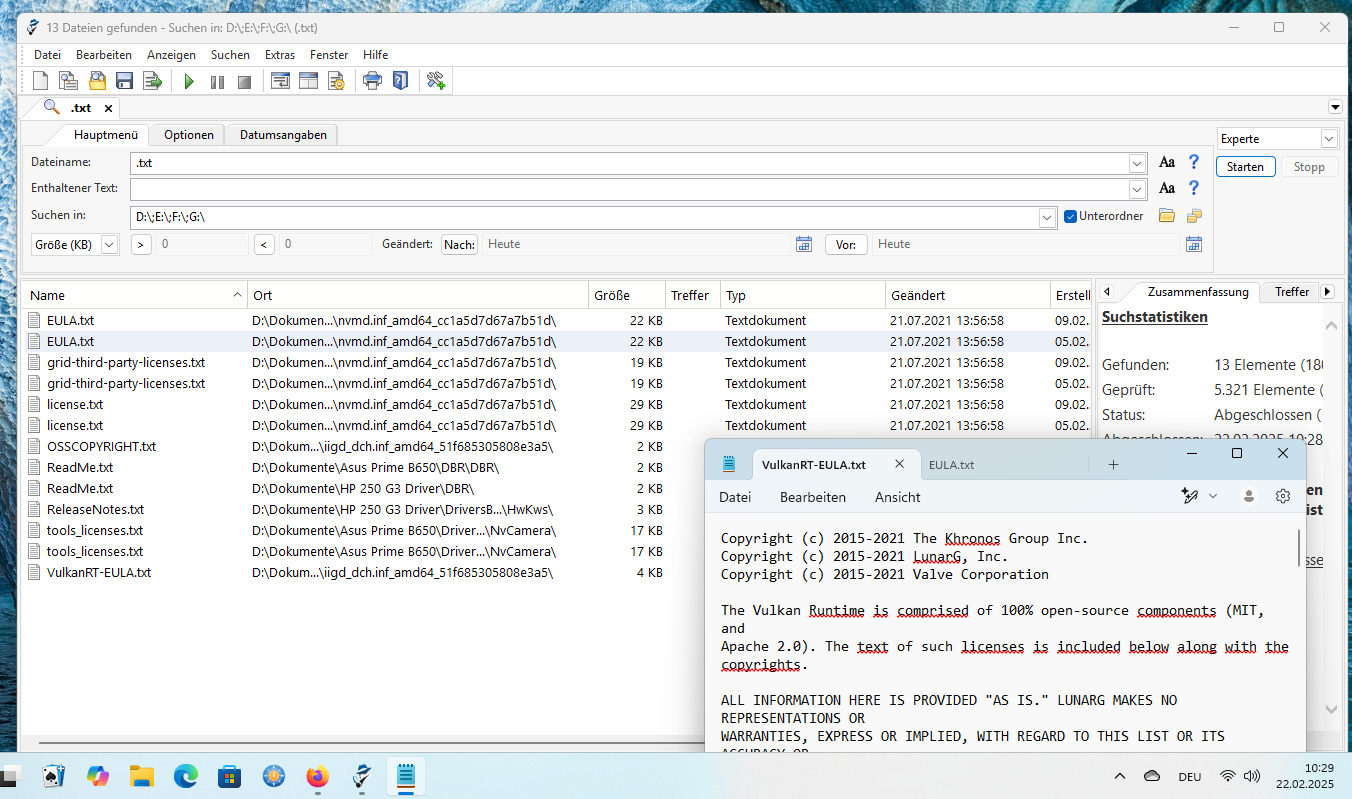This screenshot has width=1352, height=799.
Task: Switch to the EULA.txt tab in Notepad
Action: tap(951, 465)
